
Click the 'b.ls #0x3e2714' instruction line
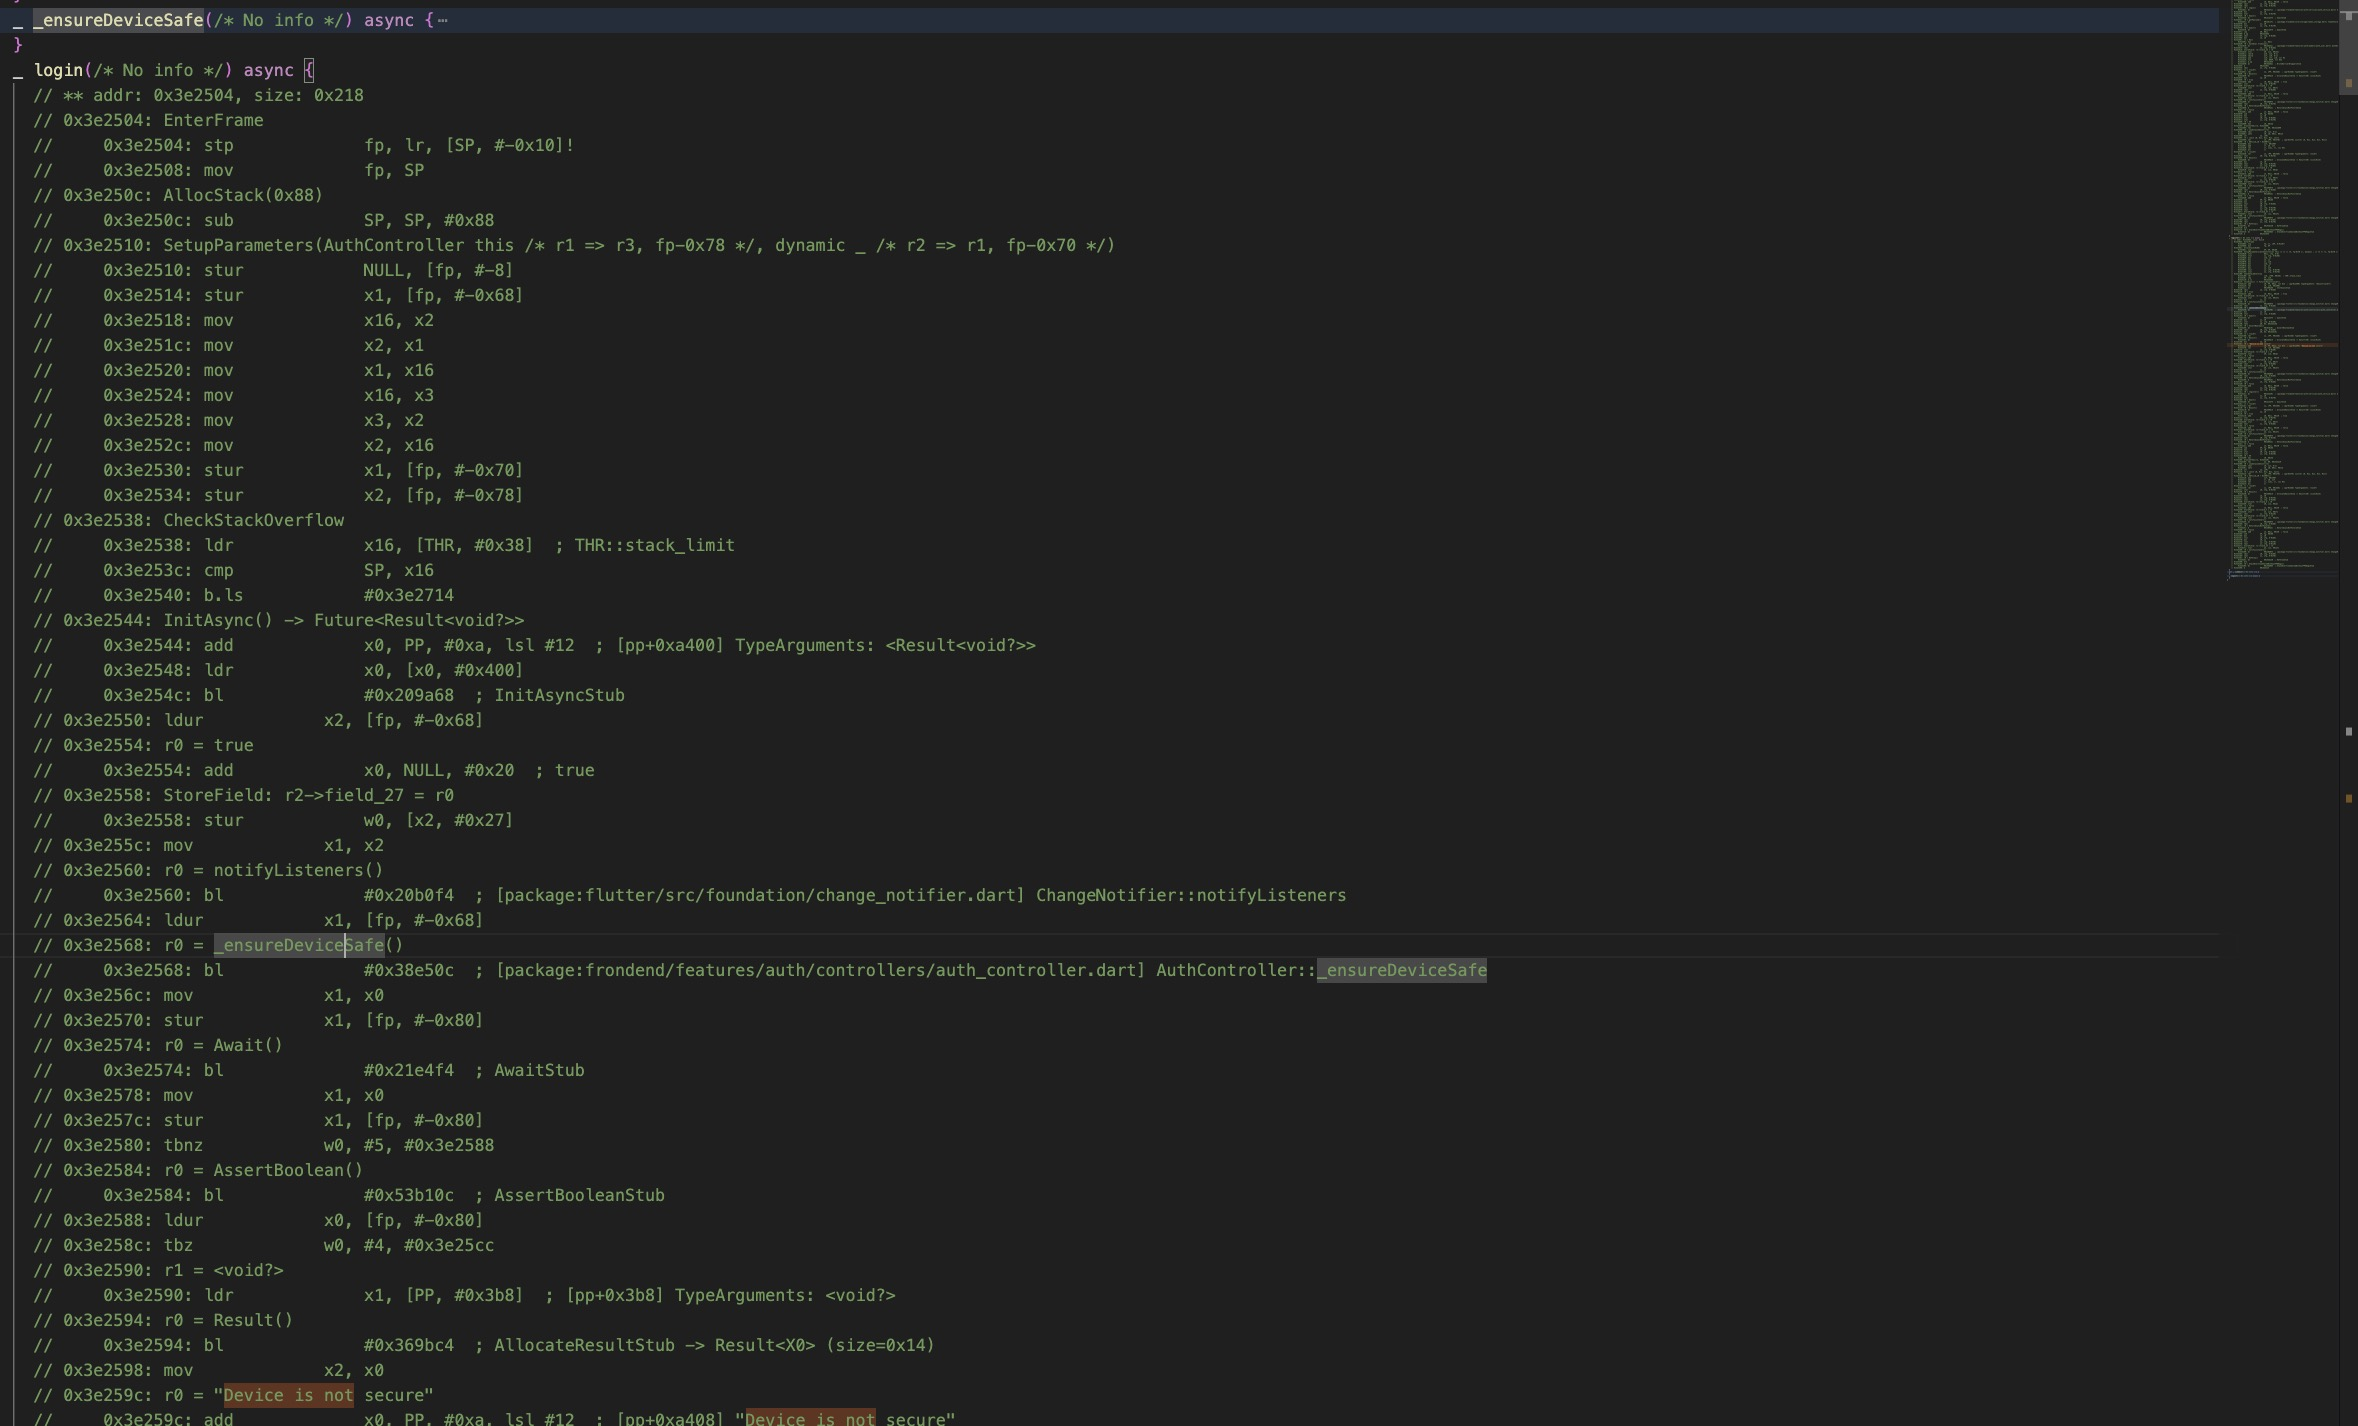[243, 595]
